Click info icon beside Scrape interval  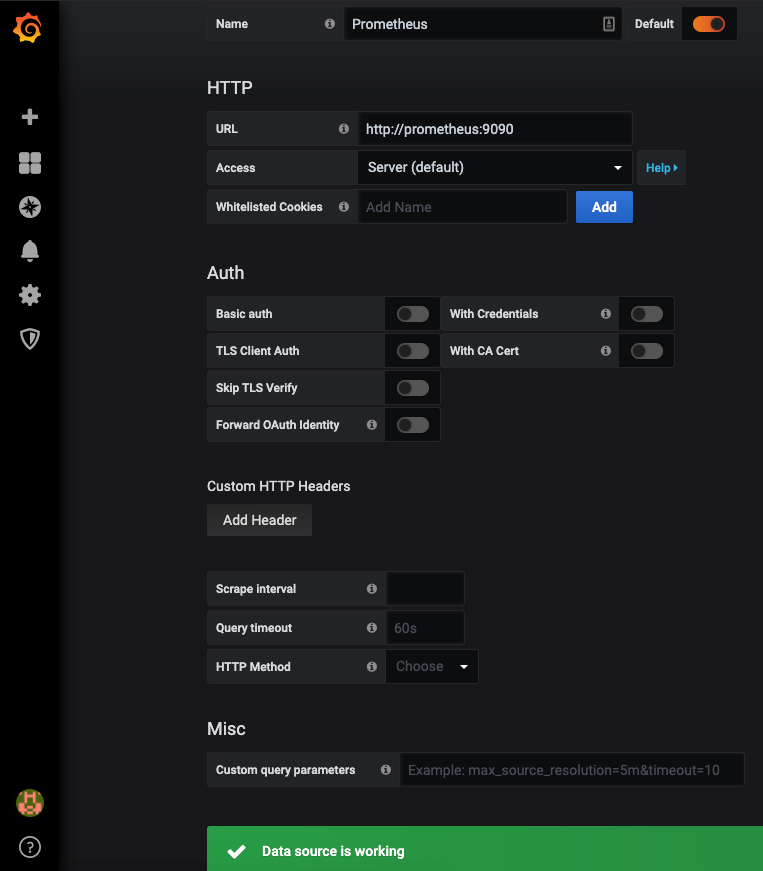tap(372, 588)
